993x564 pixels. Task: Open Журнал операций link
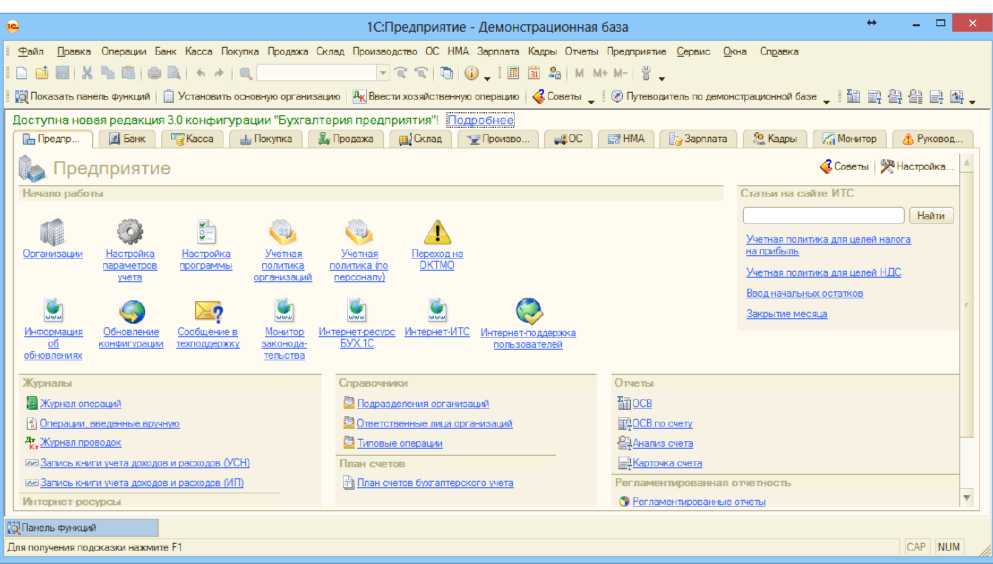click(x=80, y=404)
